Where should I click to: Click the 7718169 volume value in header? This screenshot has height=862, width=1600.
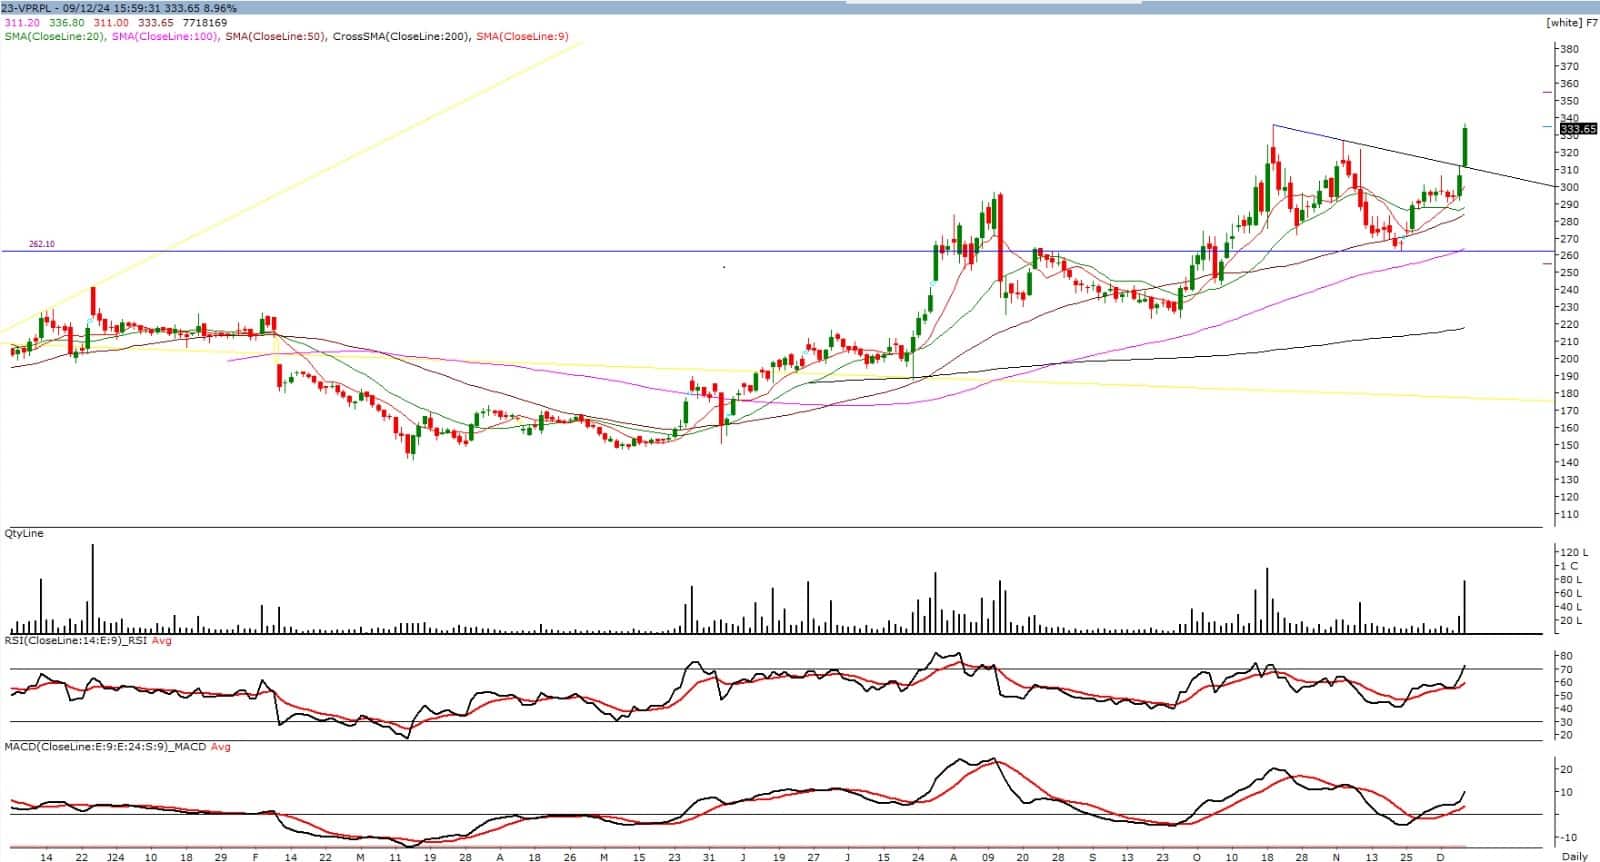tap(204, 22)
